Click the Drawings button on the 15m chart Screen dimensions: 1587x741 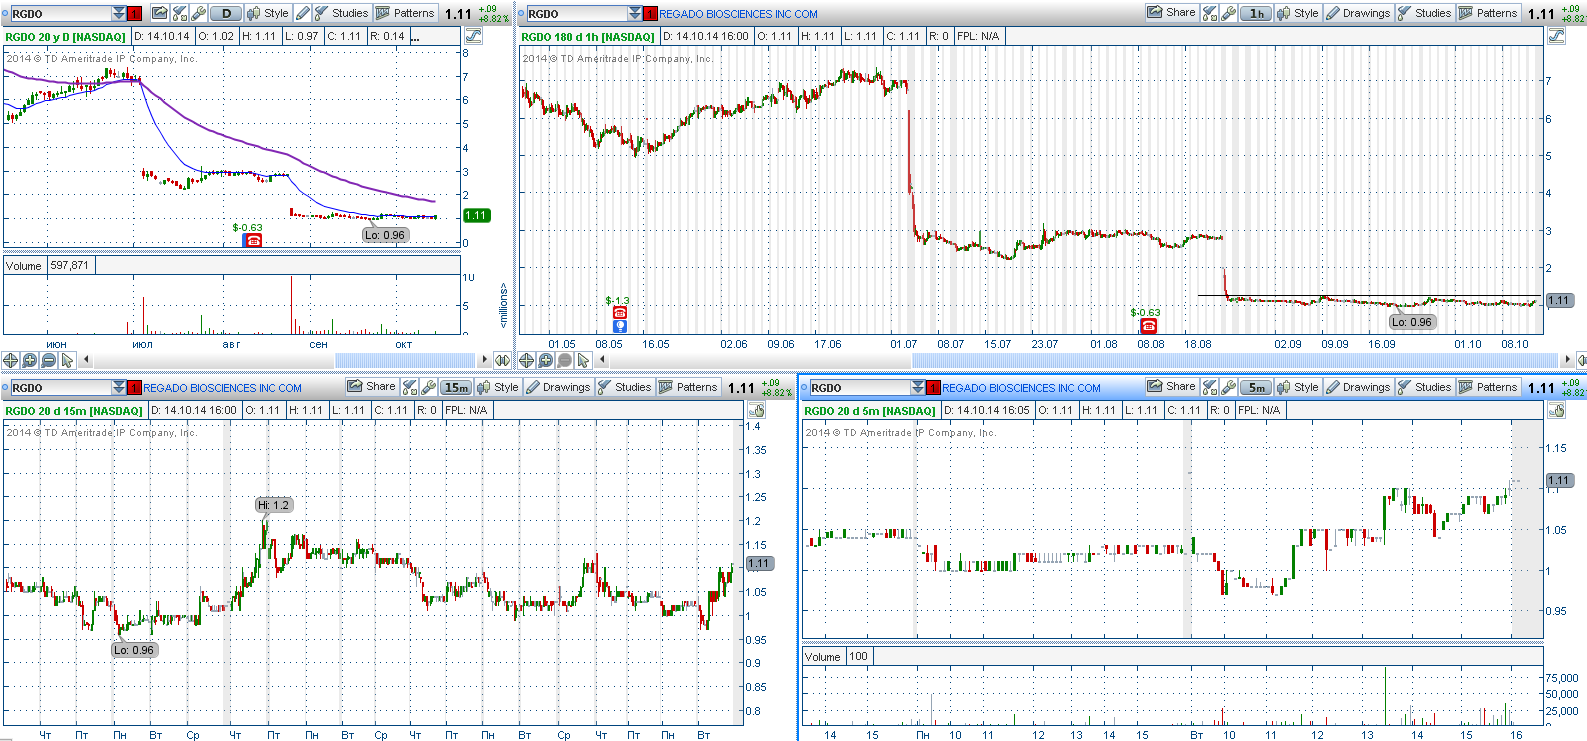[558, 387]
